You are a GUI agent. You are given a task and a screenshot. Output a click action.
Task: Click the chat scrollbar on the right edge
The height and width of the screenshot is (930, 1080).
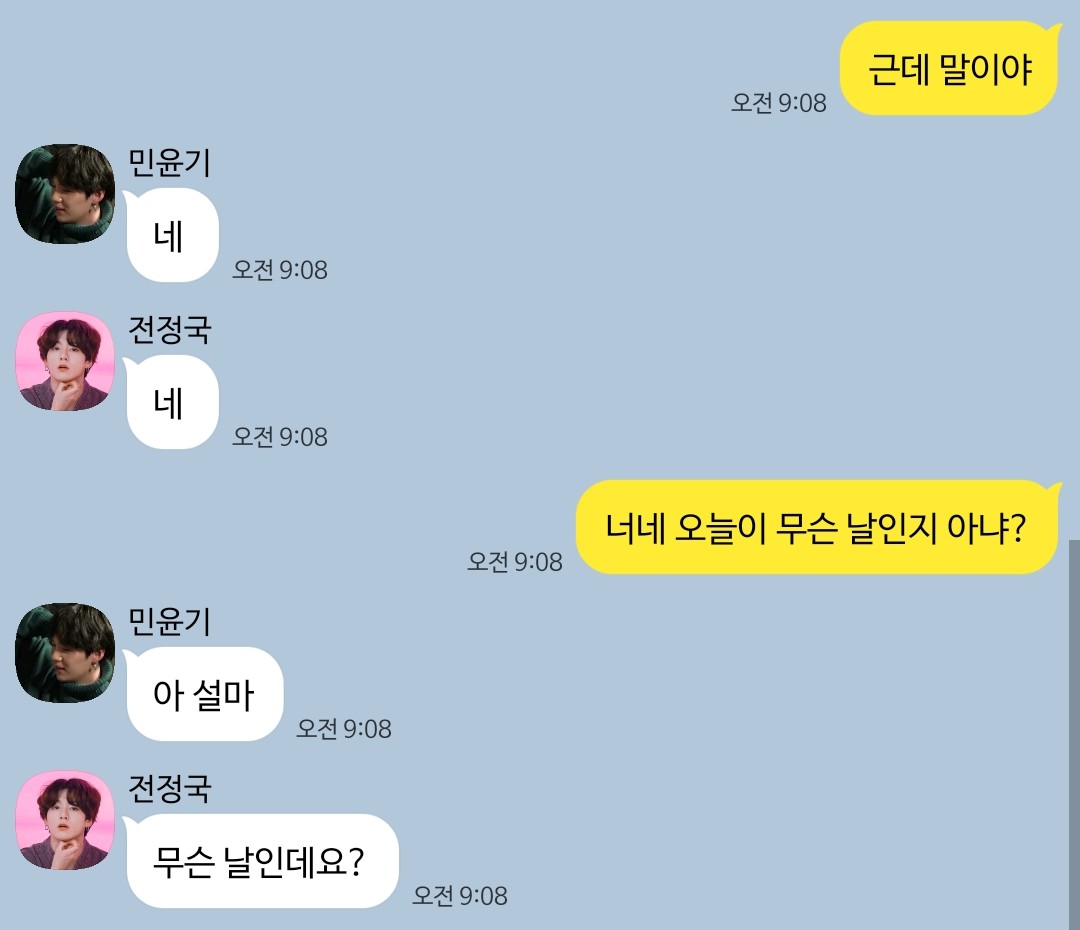(x=1074, y=734)
